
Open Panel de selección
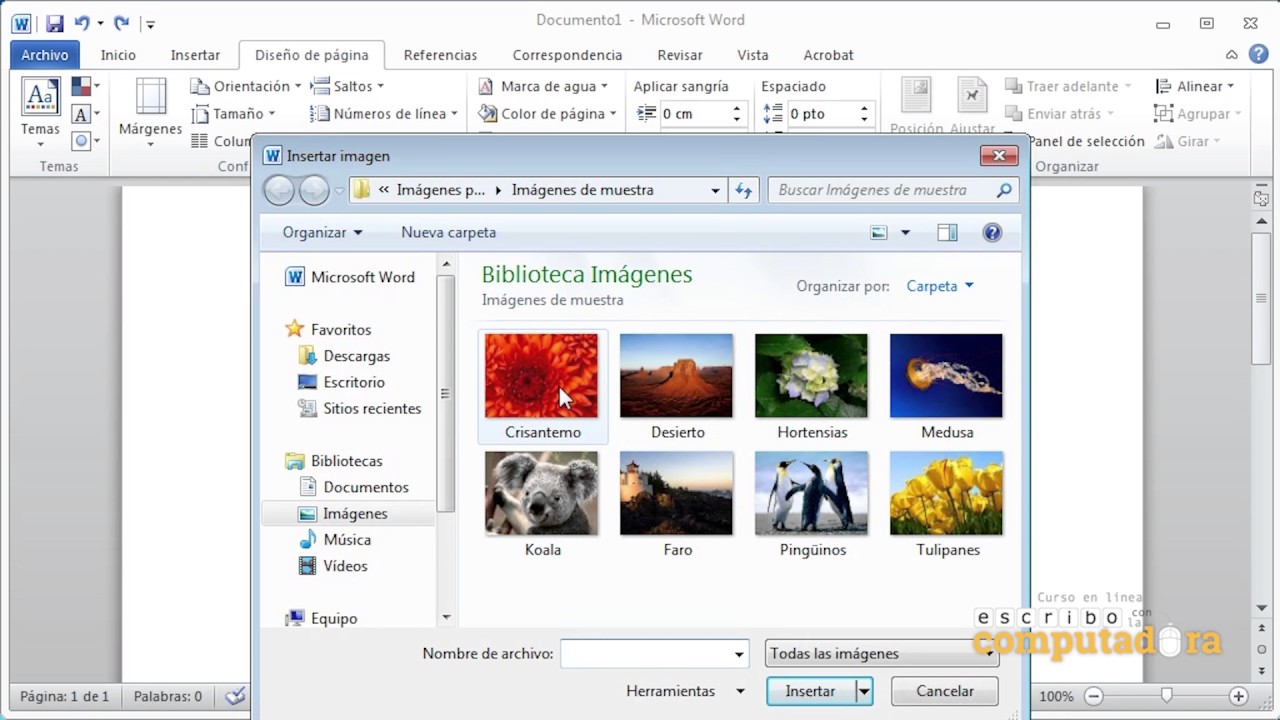(x=1087, y=141)
